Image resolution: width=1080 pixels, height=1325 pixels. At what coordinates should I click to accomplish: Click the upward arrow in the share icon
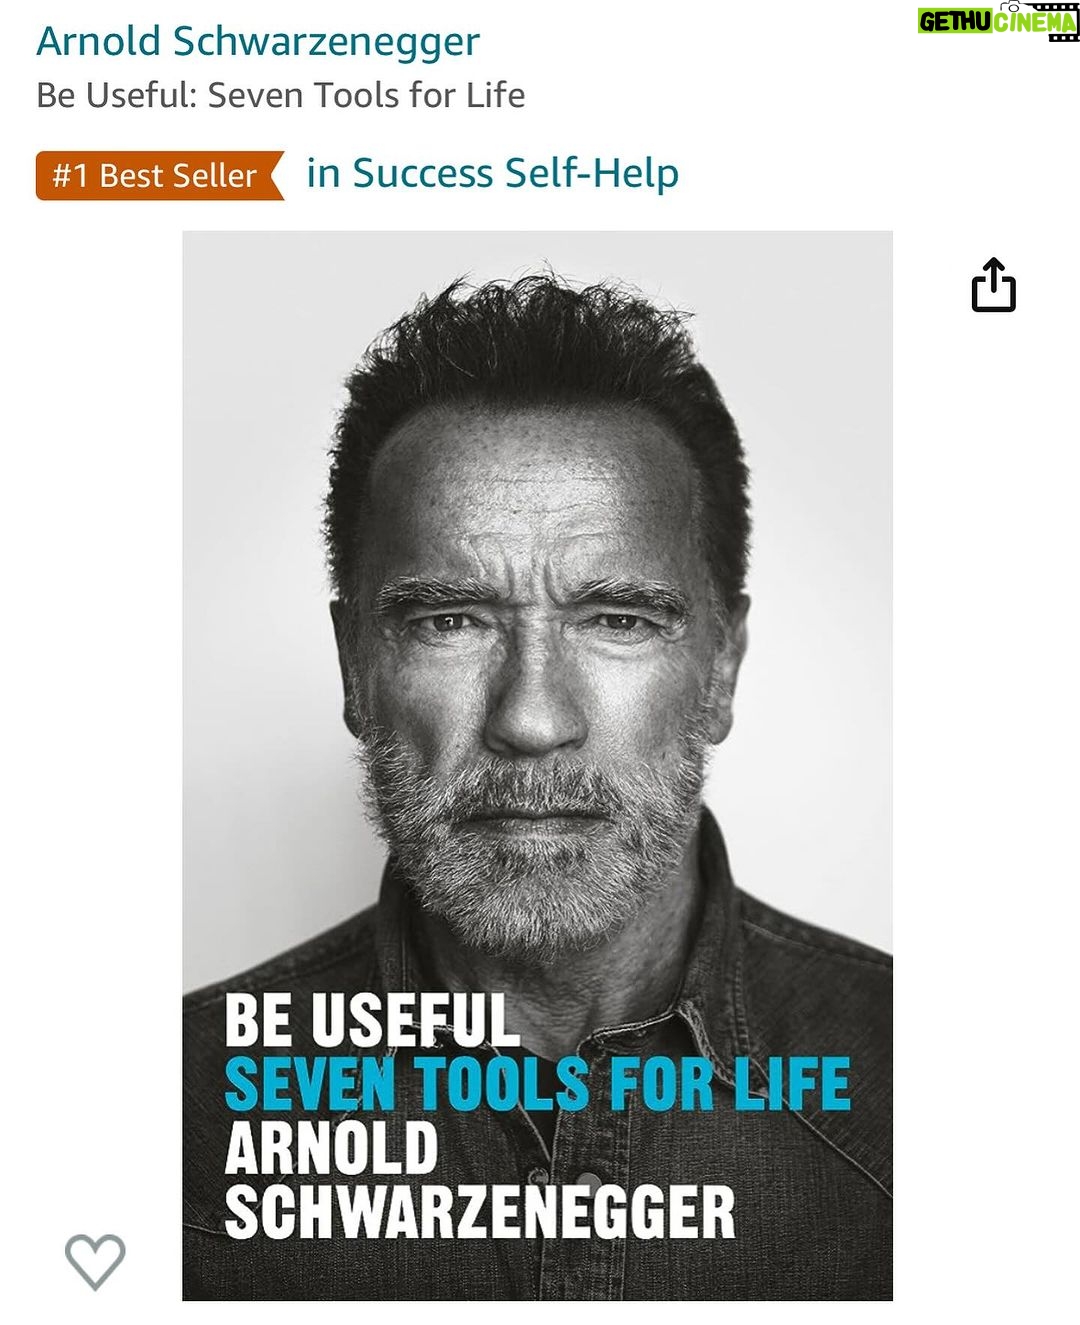pos(993,275)
